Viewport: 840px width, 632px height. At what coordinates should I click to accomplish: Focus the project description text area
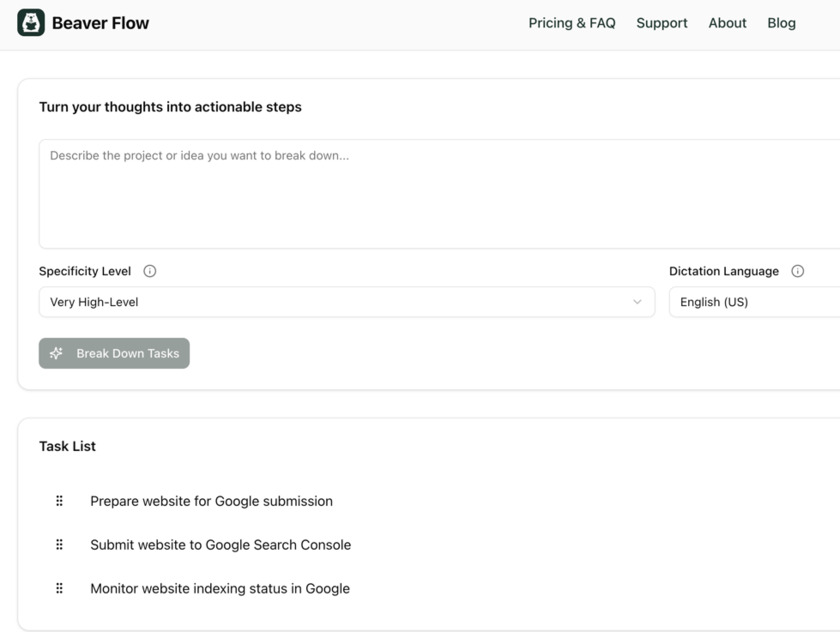(440, 194)
